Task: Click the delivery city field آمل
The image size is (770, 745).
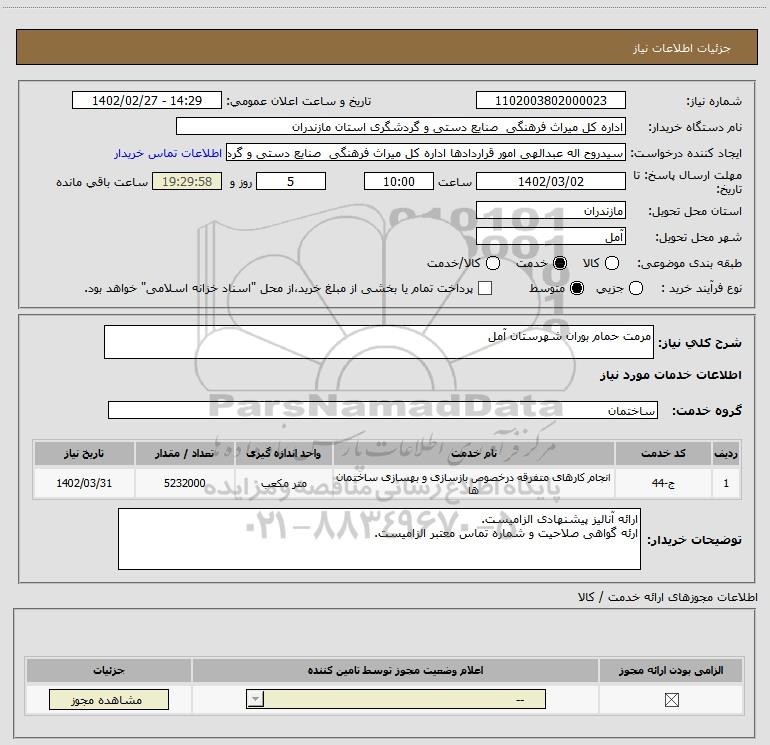Action: (x=550, y=237)
